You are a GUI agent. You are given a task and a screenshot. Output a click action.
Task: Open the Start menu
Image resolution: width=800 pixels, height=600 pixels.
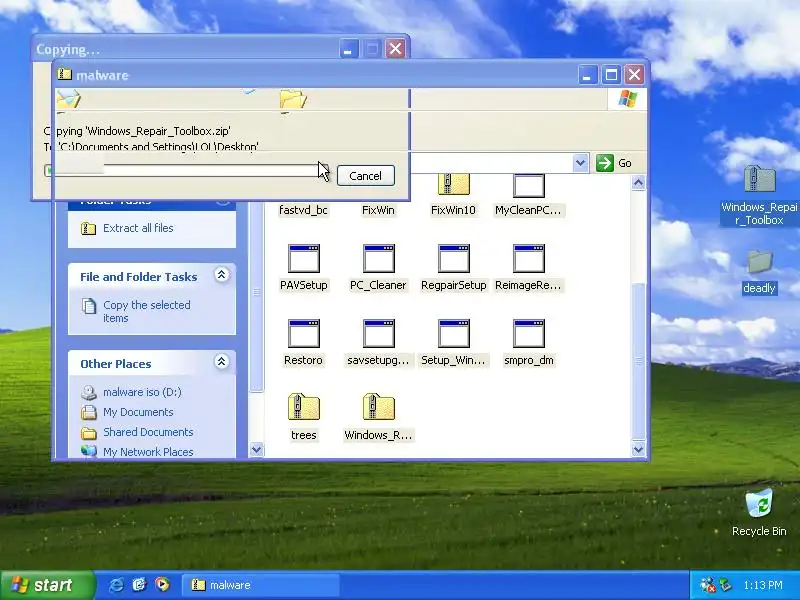(47, 585)
